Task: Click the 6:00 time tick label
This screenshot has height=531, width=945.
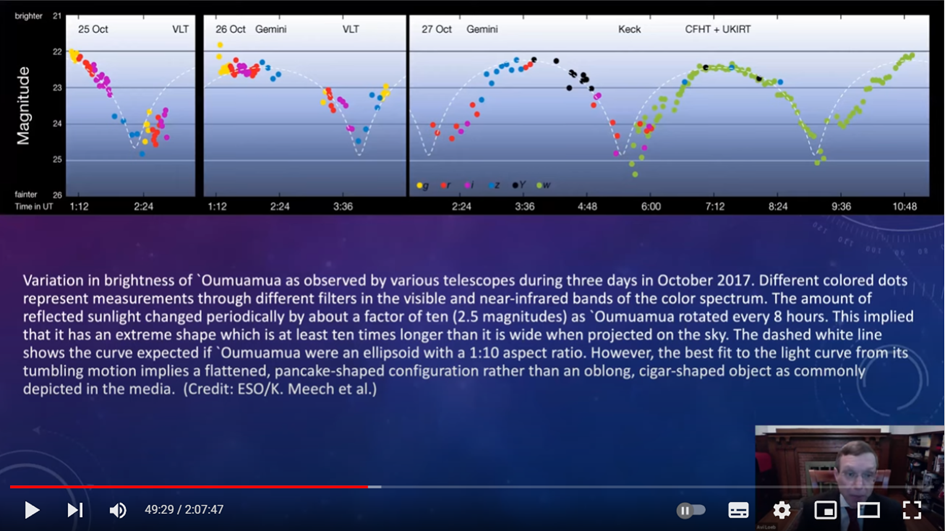Action: click(651, 206)
